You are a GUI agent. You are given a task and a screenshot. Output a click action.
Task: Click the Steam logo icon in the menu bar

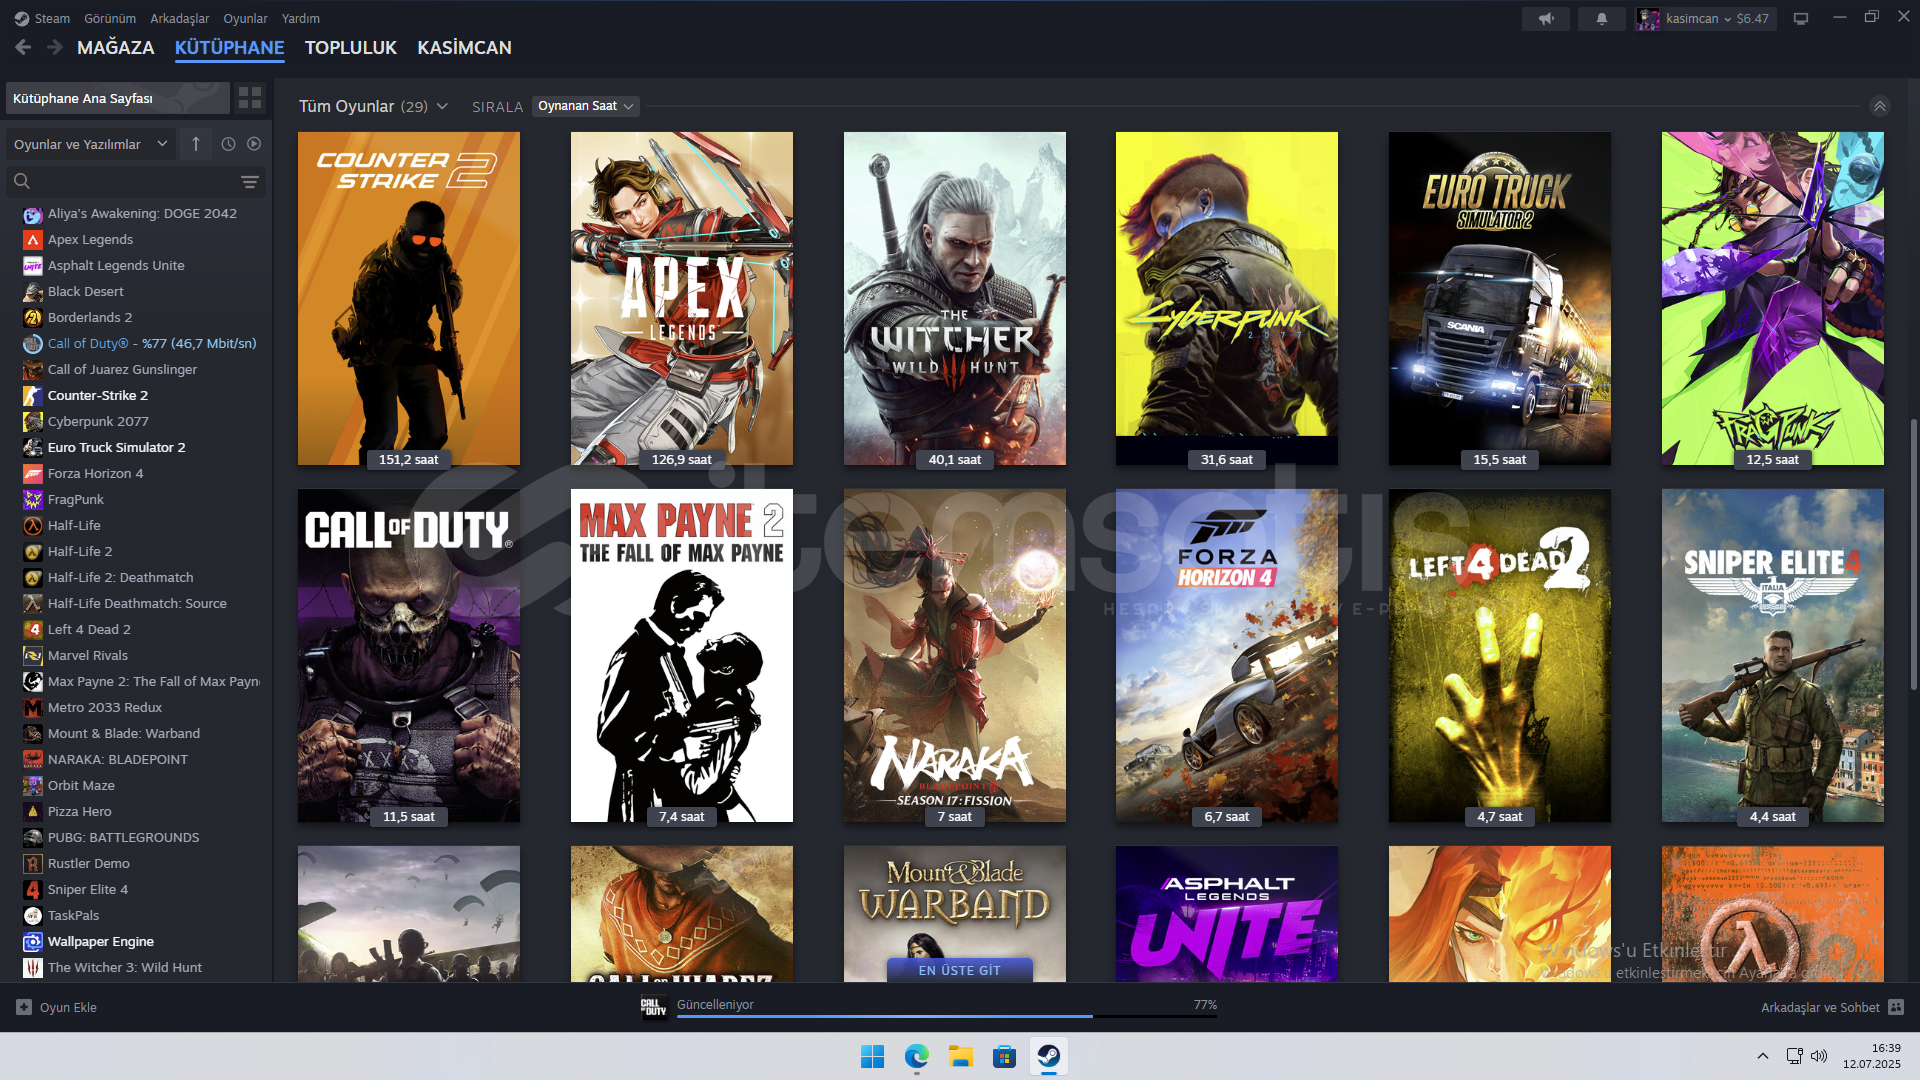click(22, 18)
